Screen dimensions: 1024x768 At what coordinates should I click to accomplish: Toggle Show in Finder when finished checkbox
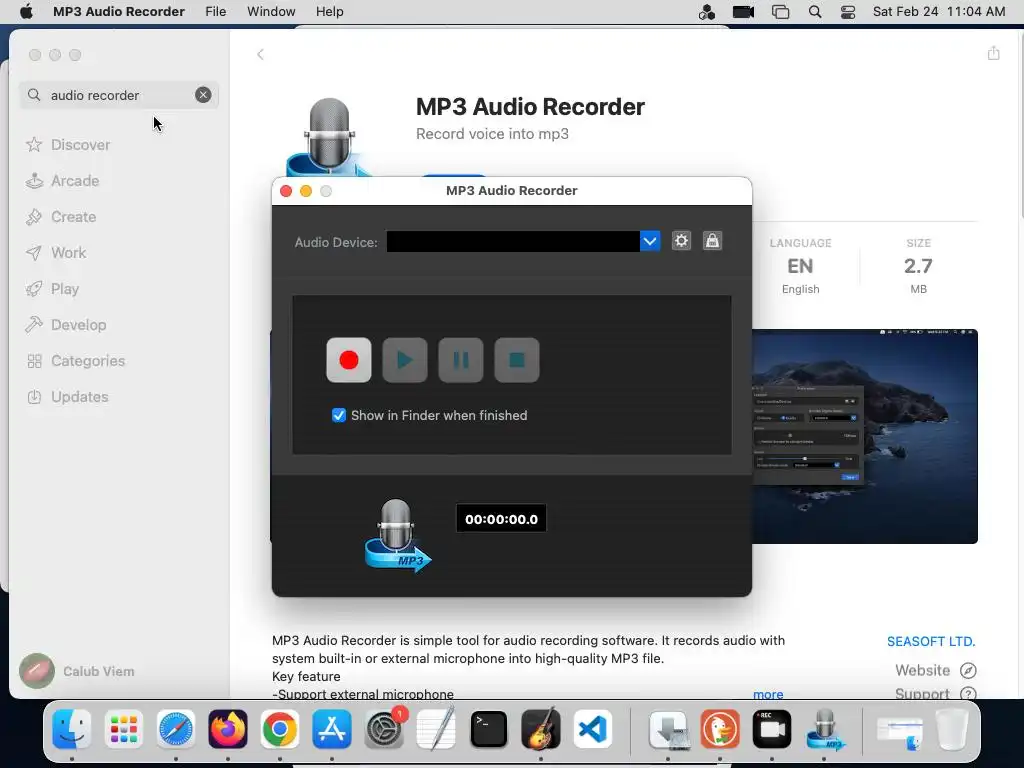coord(339,415)
